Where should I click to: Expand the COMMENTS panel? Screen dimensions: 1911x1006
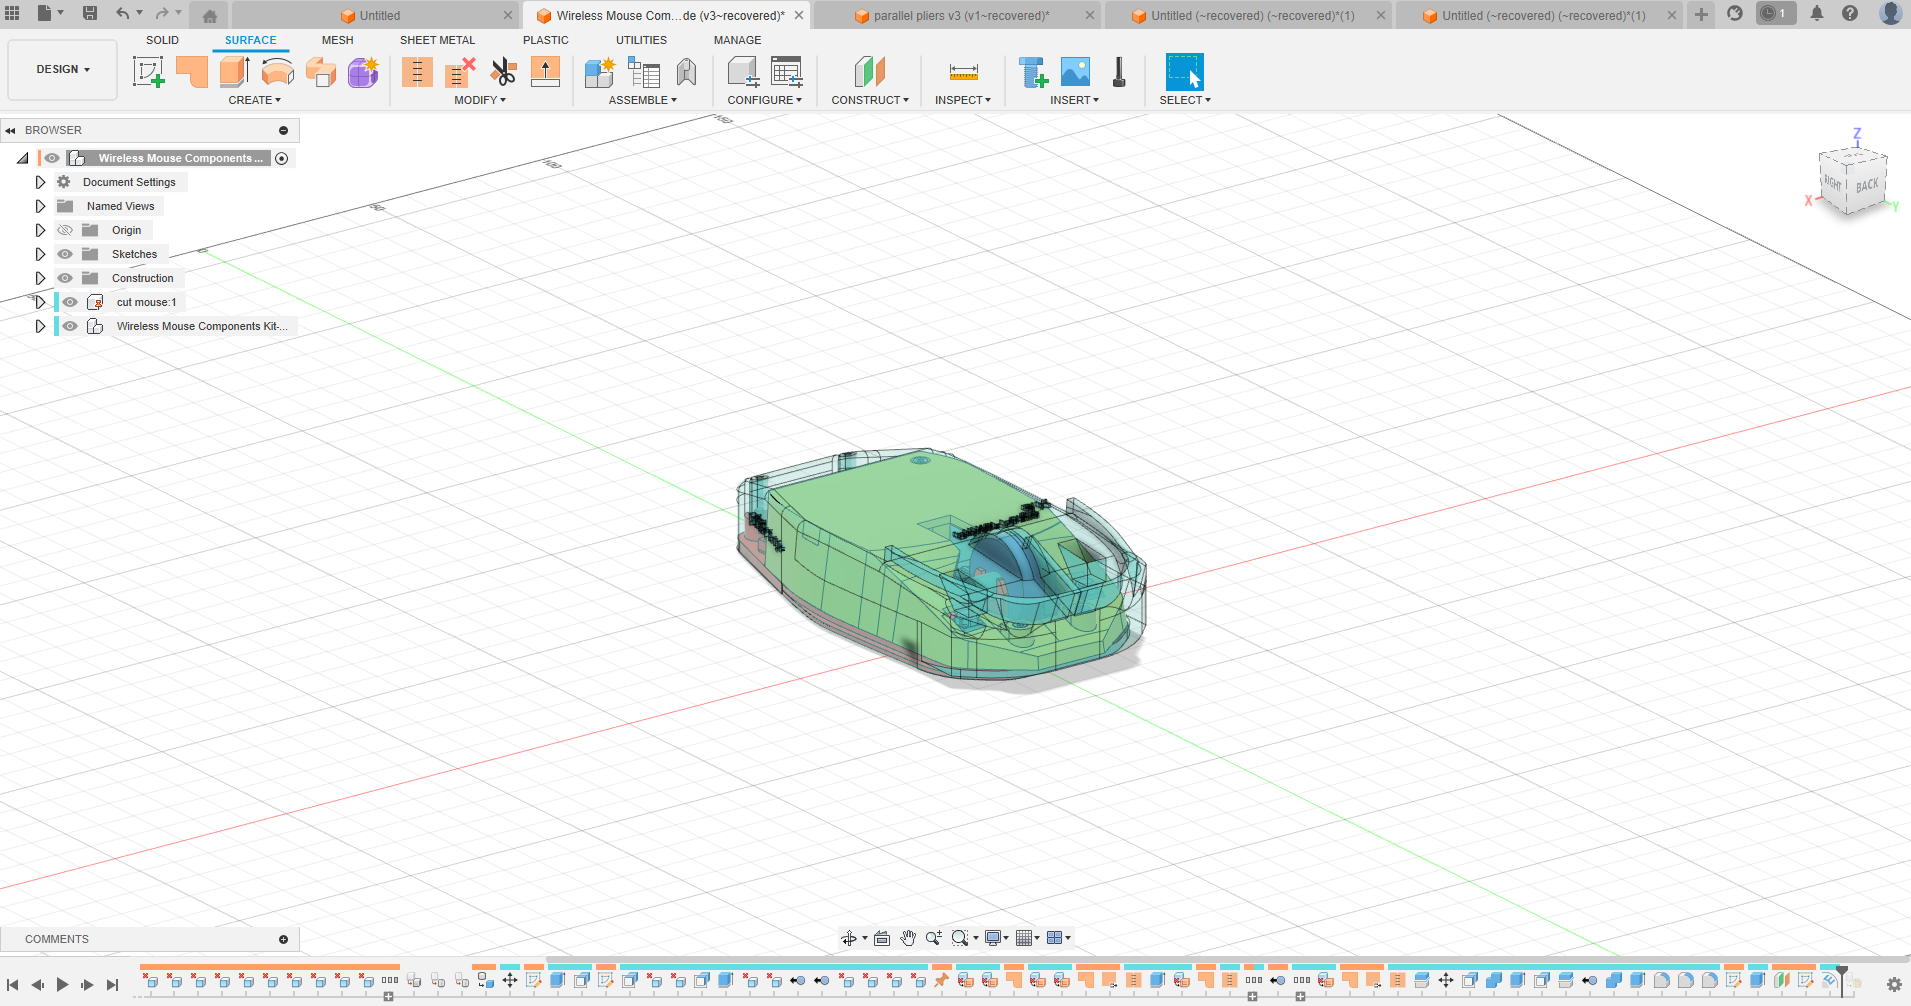[283, 939]
